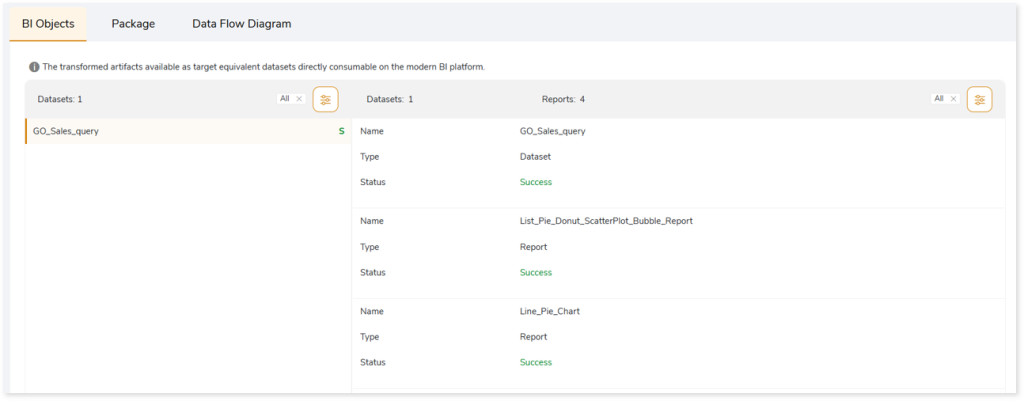Click the Reports: 4 count in header

pyautogui.click(x=563, y=99)
